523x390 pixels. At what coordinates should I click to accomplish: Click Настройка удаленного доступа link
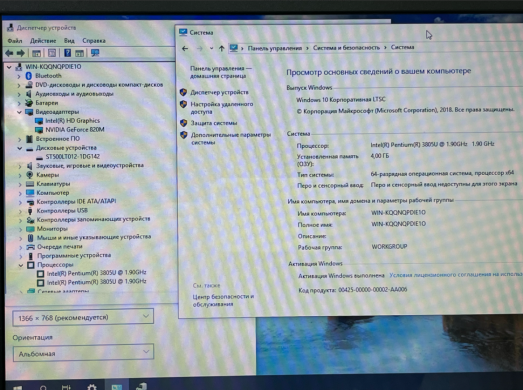(221, 108)
